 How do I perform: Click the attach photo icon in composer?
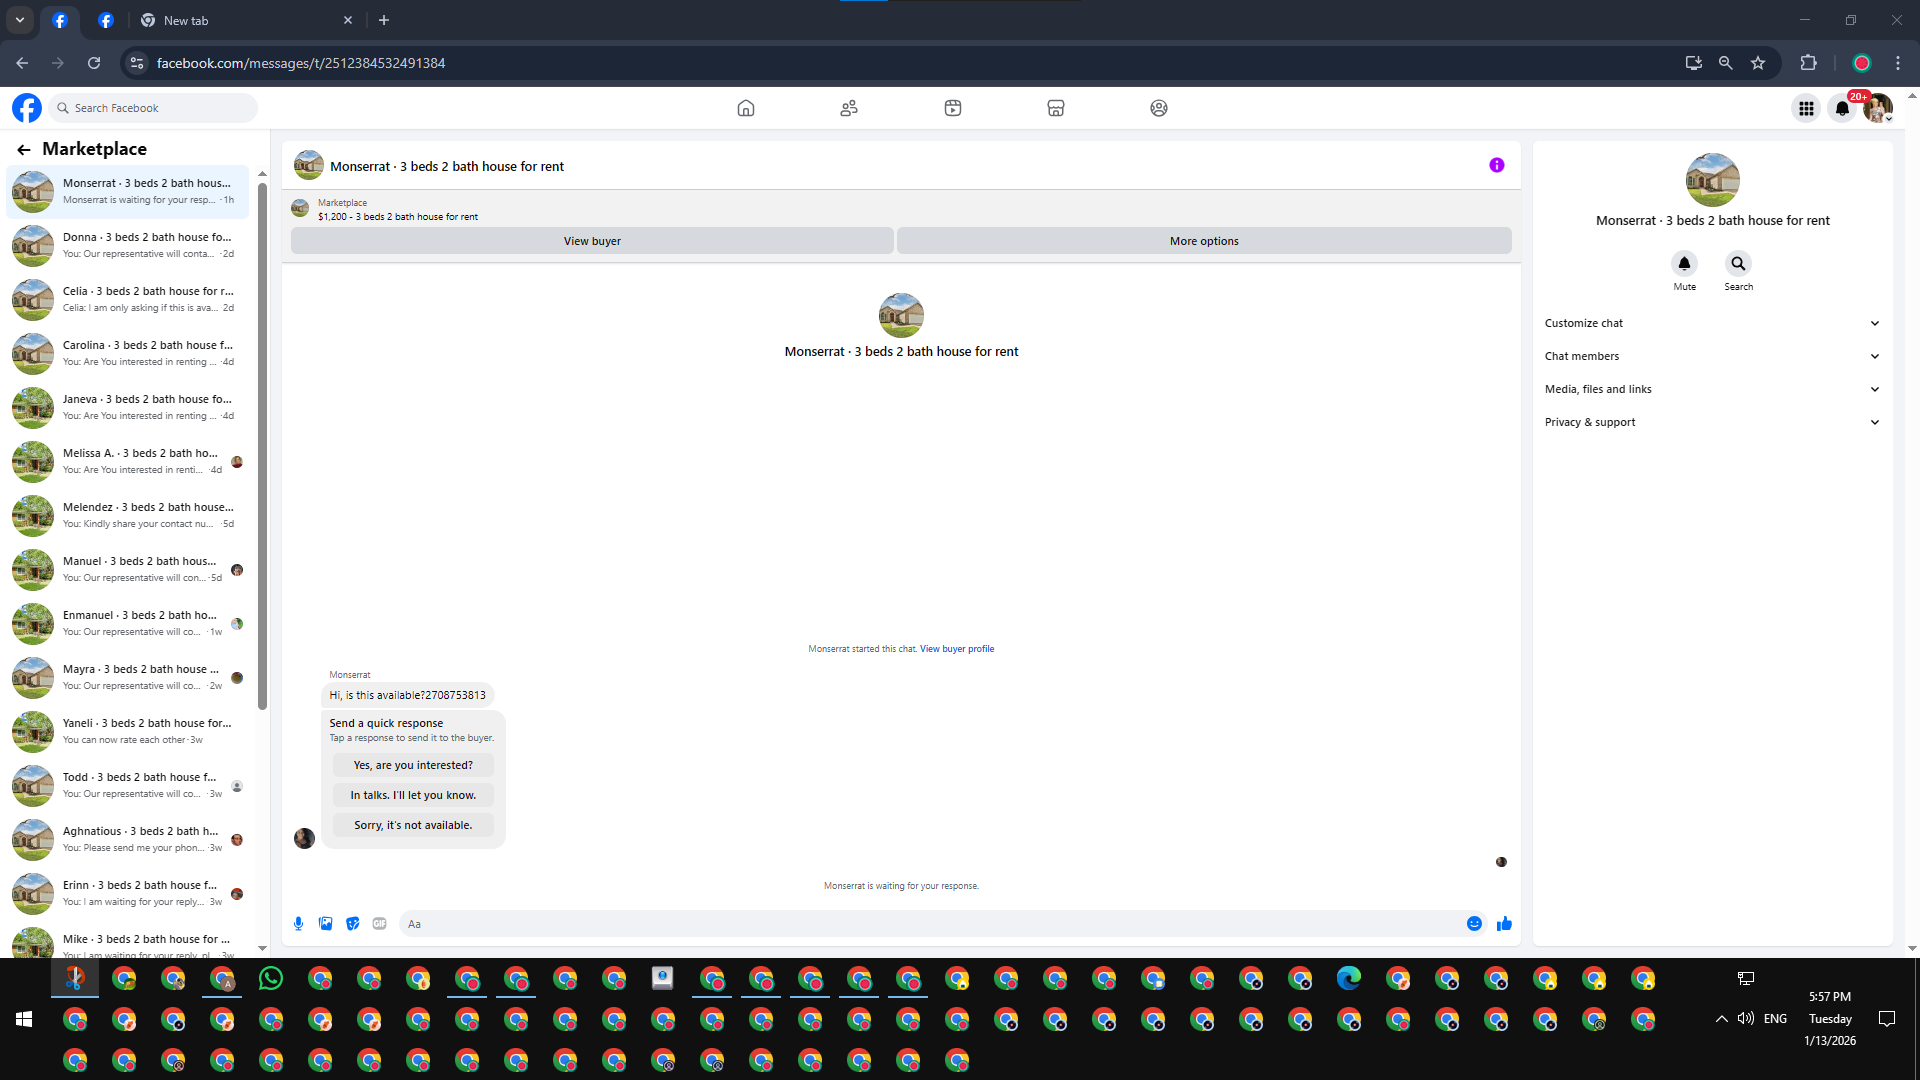[x=325, y=924]
